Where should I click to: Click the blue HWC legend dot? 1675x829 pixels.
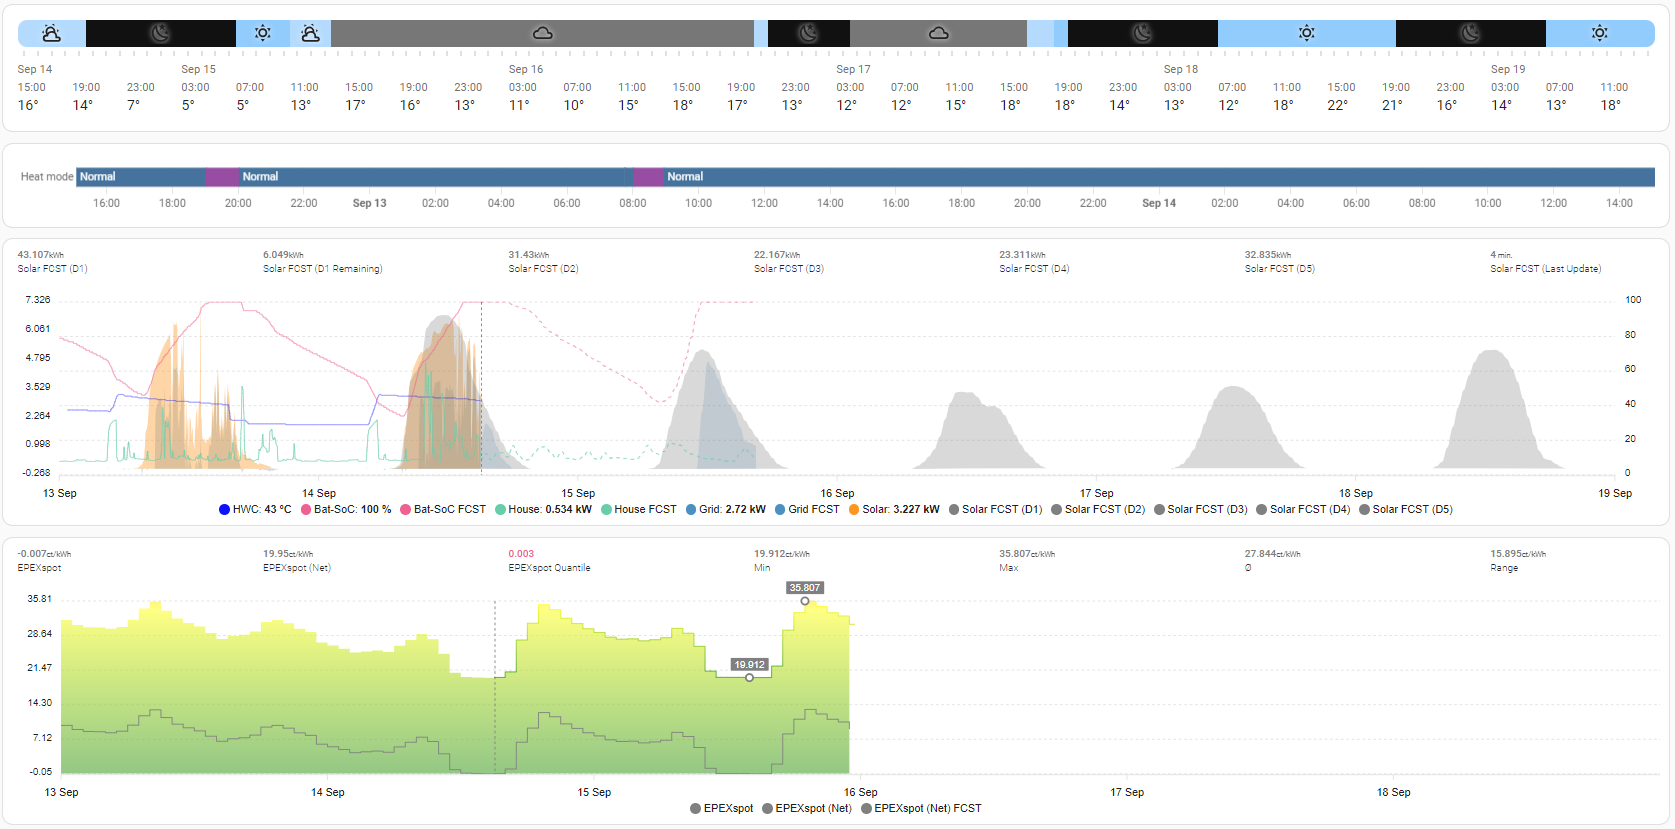tap(224, 509)
